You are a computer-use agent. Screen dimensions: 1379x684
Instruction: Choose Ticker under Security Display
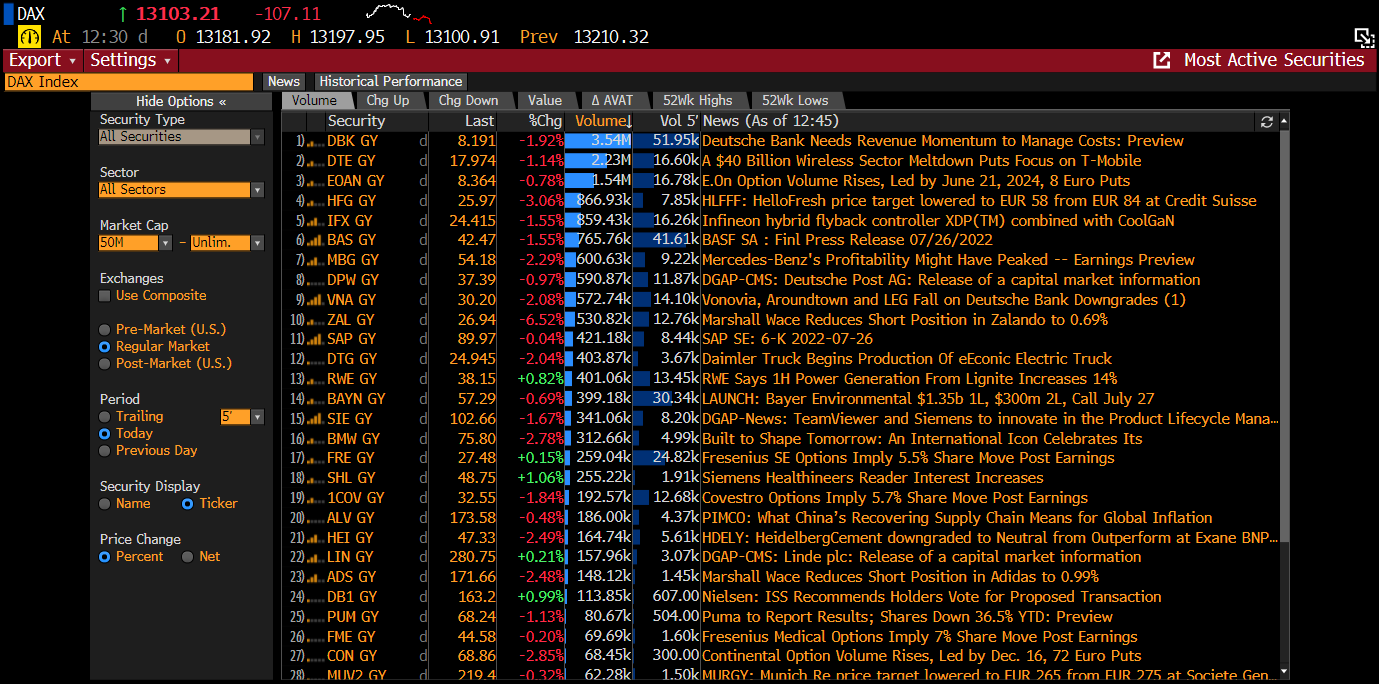click(187, 504)
